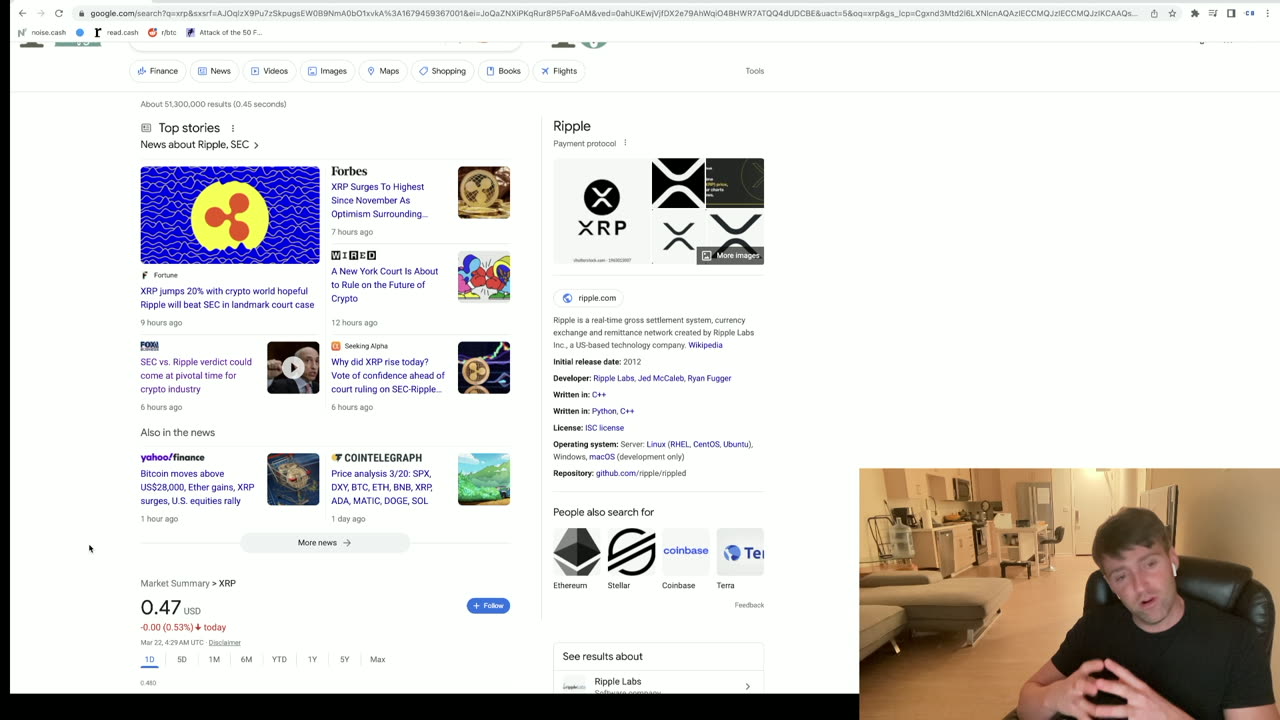Click the Forbes article coin thumbnail
This screenshot has width=1280, height=720.
coord(484,192)
